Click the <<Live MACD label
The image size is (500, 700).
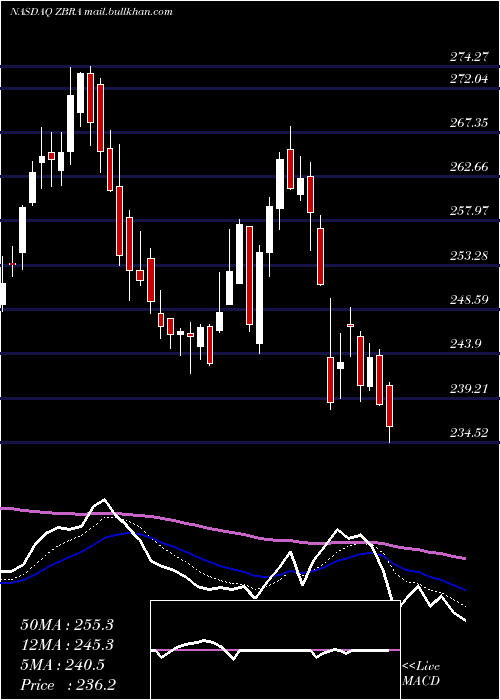pos(421,674)
